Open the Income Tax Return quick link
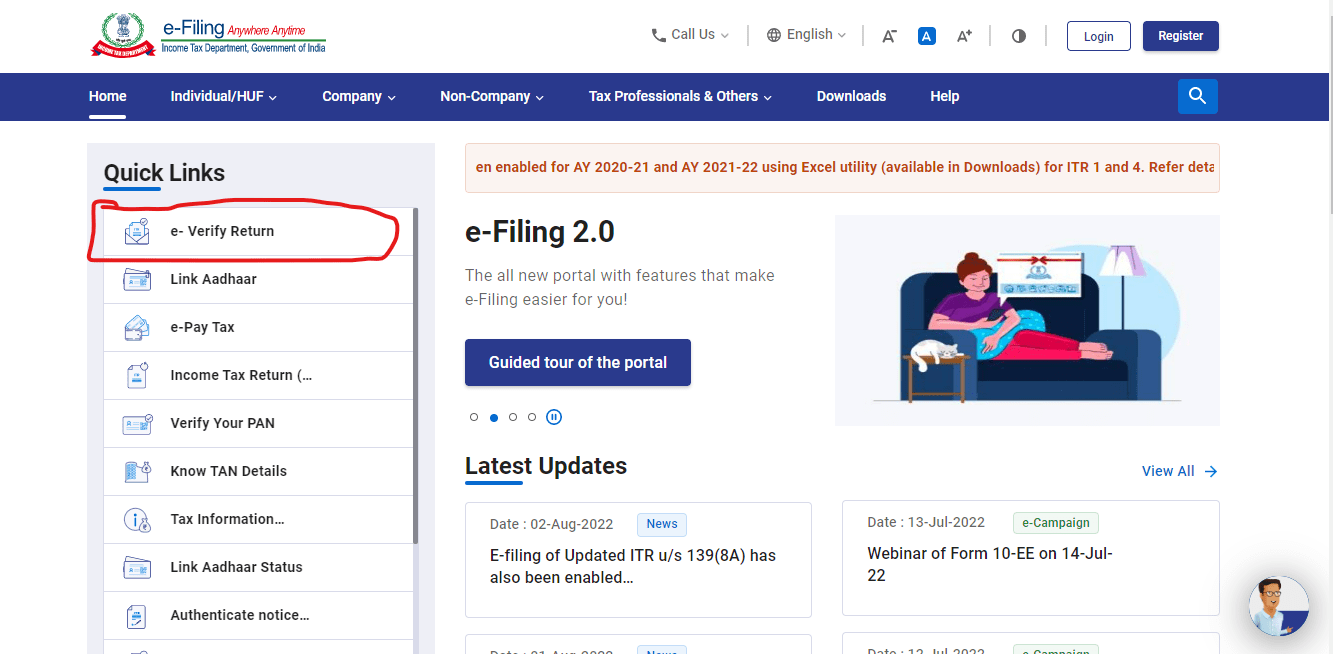Viewport: 1333px width, 654px height. [258, 376]
